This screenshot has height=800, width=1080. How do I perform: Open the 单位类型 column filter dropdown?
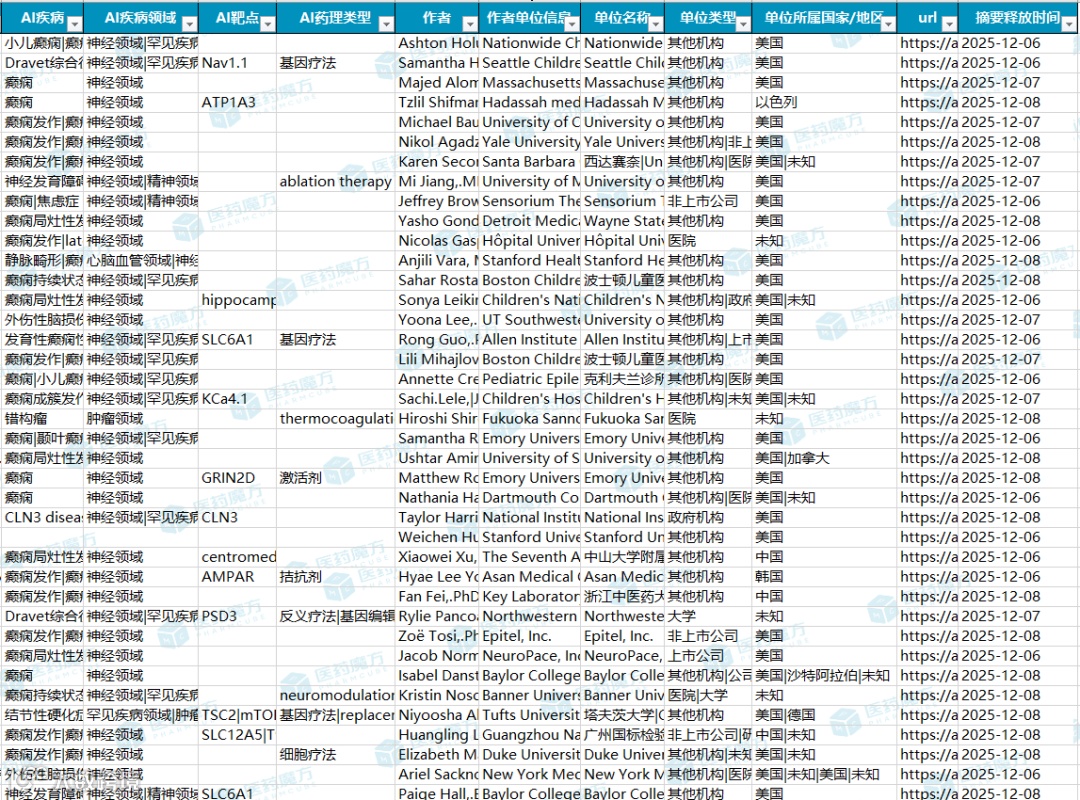coord(742,24)
